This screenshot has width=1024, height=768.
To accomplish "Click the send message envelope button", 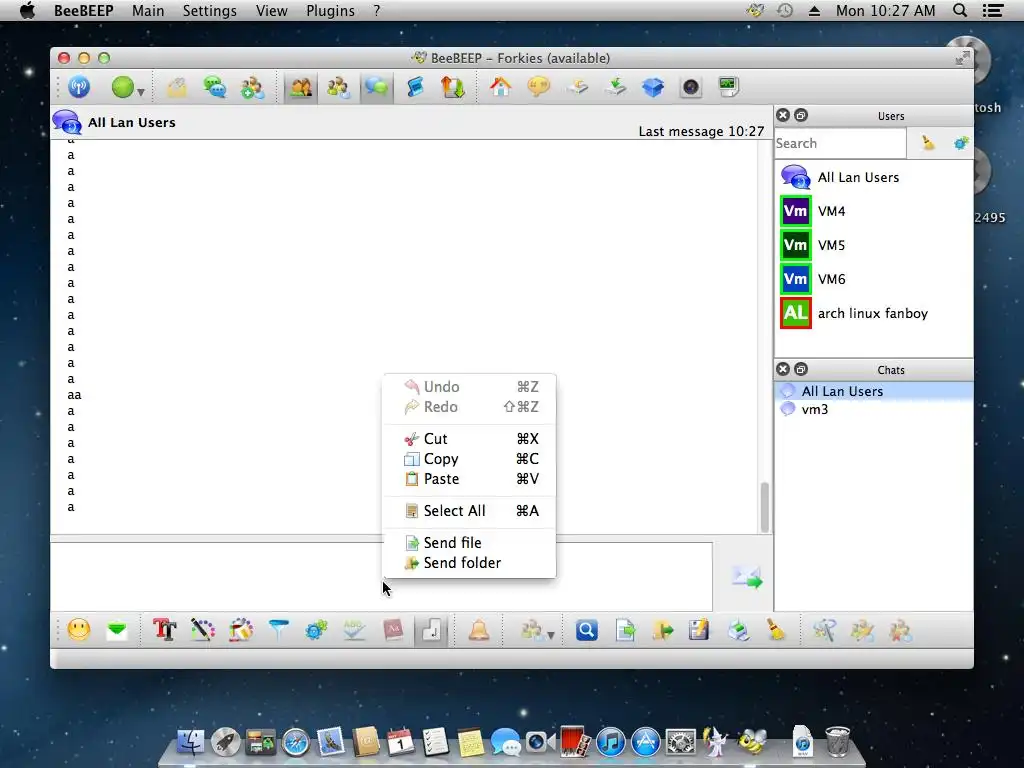I will [746, 577].
